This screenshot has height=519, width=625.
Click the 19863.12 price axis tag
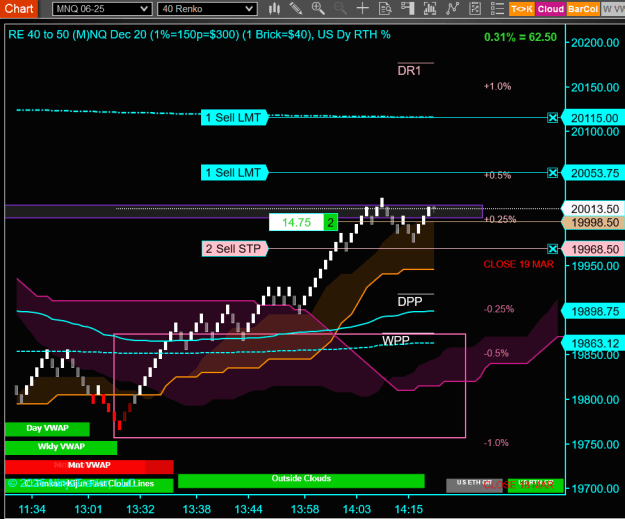pyautogui.click(x=593, y=343)
